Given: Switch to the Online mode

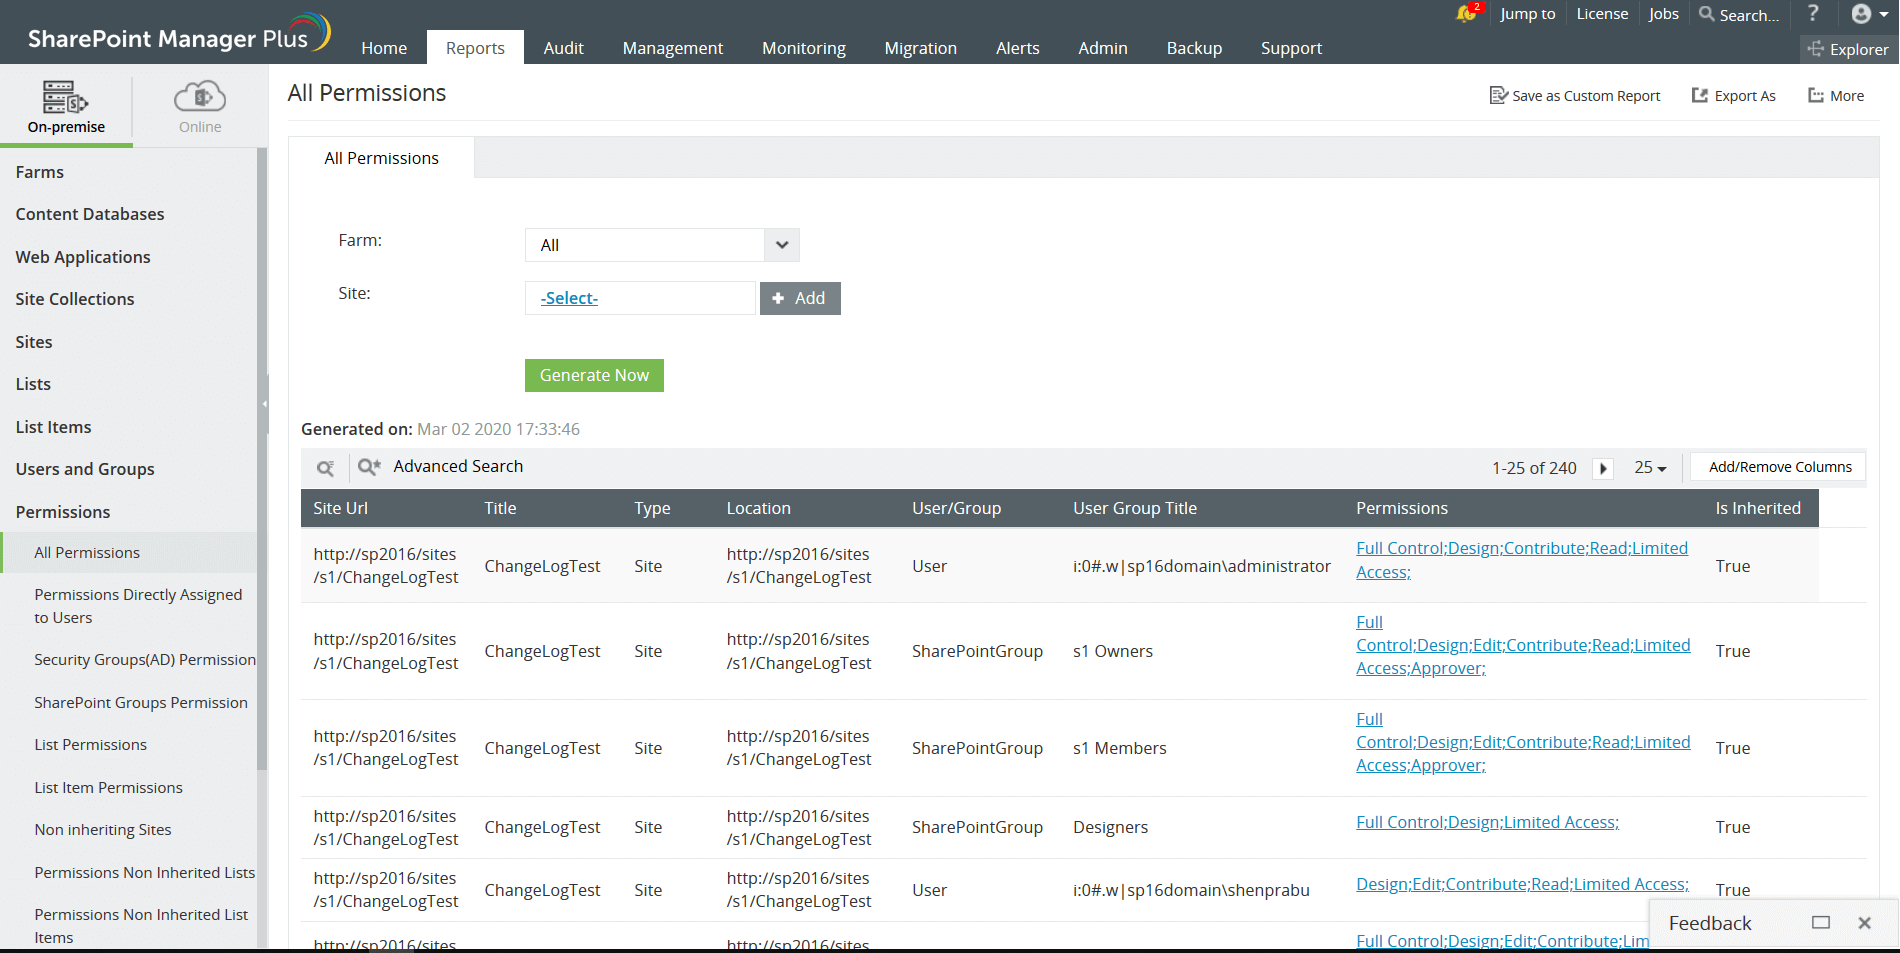Looking at the screenshot, I should [x=200, y=105].
